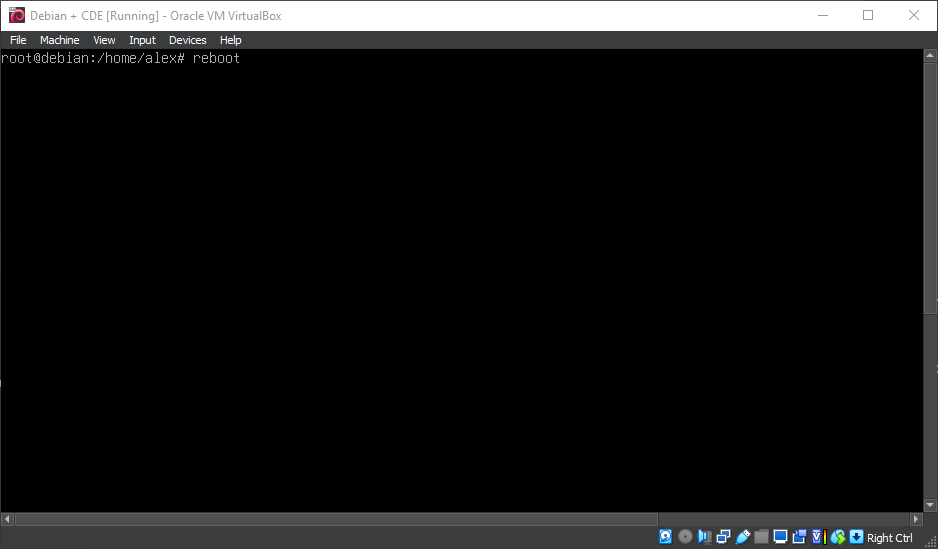Click the optical disc drive status icon
This screenshot has width=938, height=549.
685,537
